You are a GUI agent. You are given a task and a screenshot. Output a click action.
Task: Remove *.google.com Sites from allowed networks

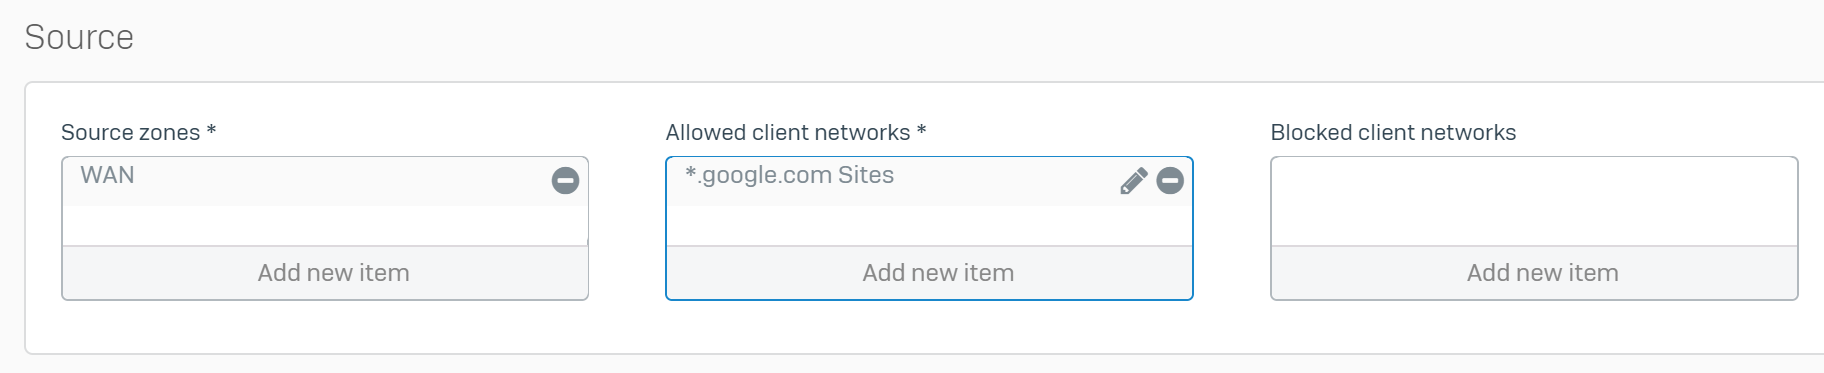point(1170,180)
